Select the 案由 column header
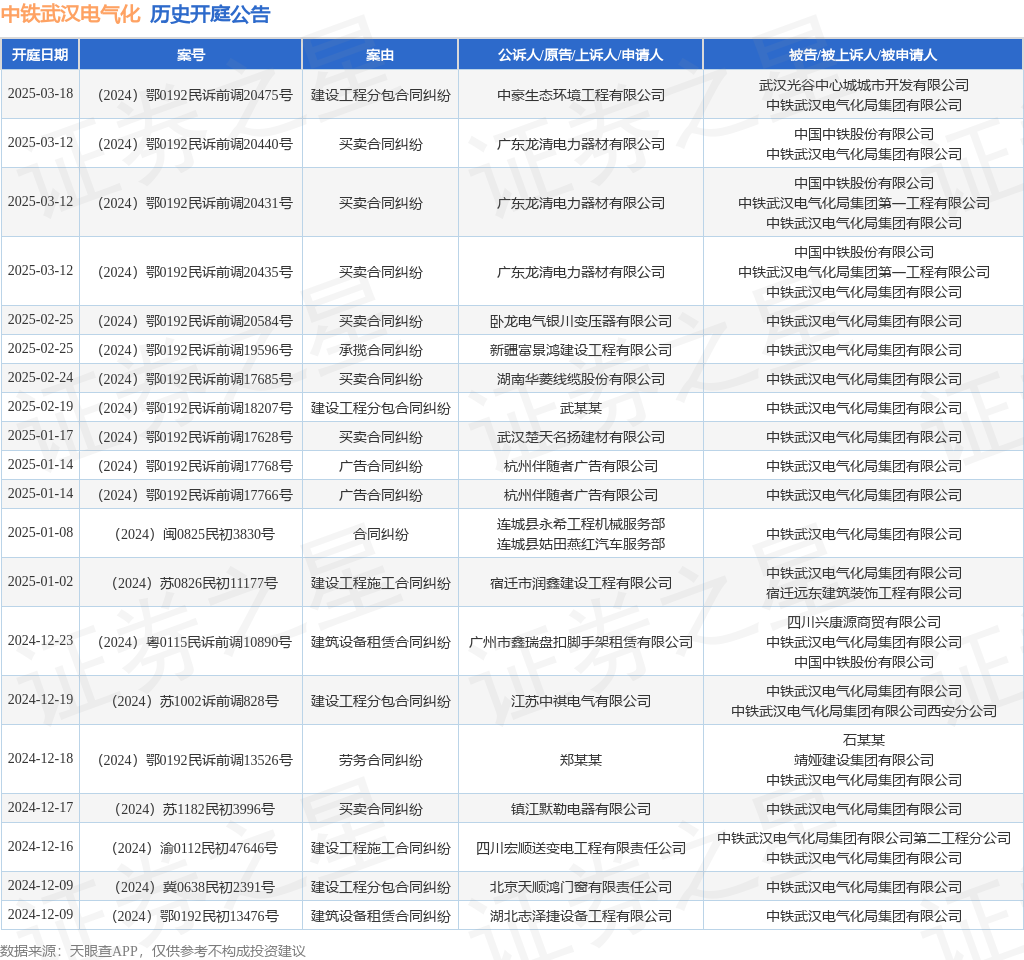The width and height of the screenshot is (1024, 960). tap(380, 55)
